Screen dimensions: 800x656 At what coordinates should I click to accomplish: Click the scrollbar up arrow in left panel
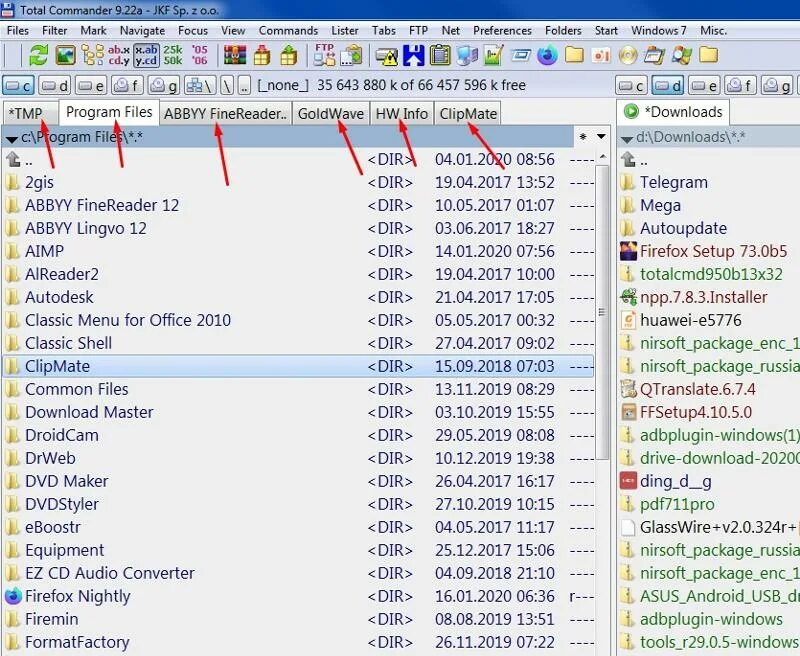[603, 157]
